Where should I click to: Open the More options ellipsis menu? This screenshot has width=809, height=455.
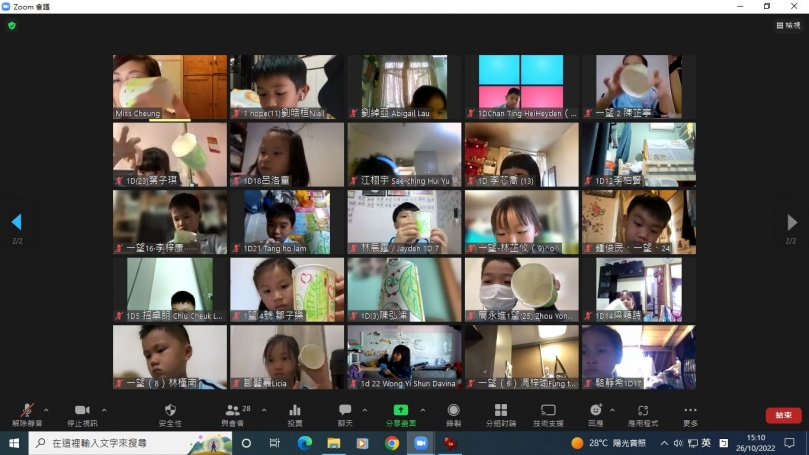[x=690, y=412]
